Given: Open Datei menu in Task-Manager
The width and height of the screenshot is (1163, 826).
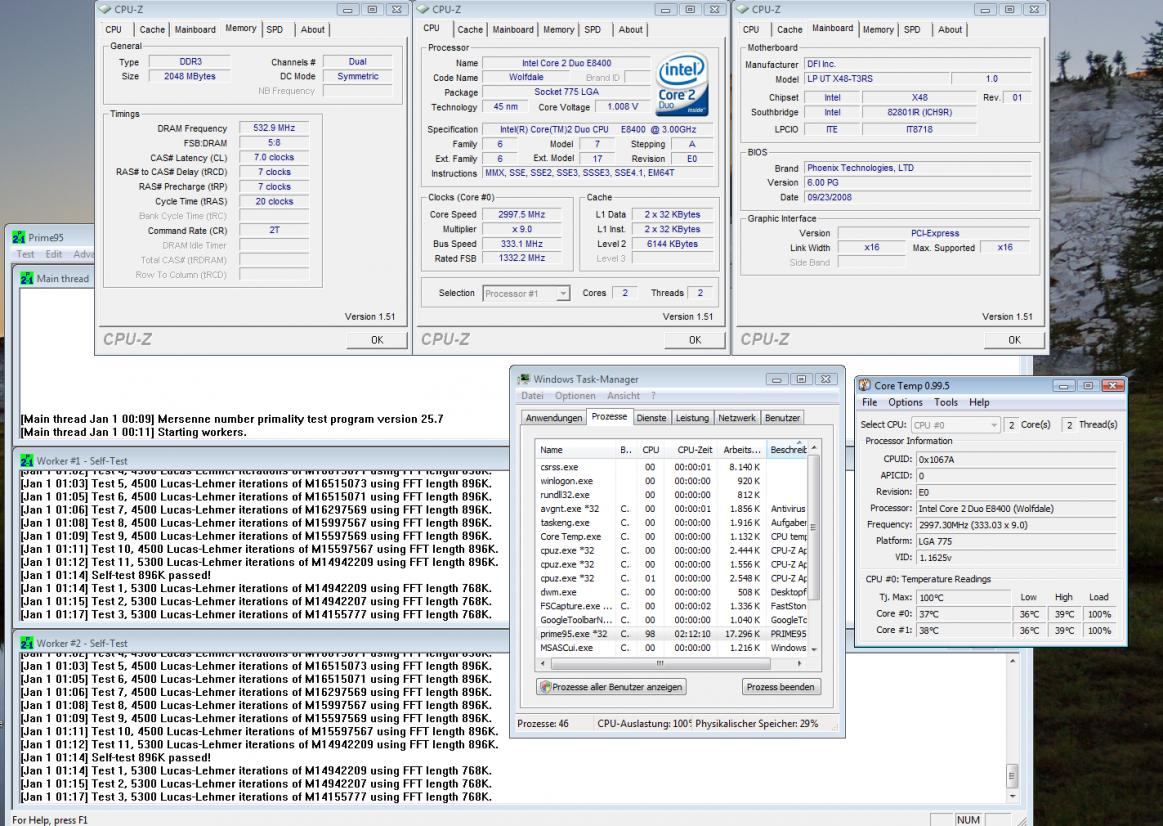Looking at the screenshot, I should pos(532,396).
